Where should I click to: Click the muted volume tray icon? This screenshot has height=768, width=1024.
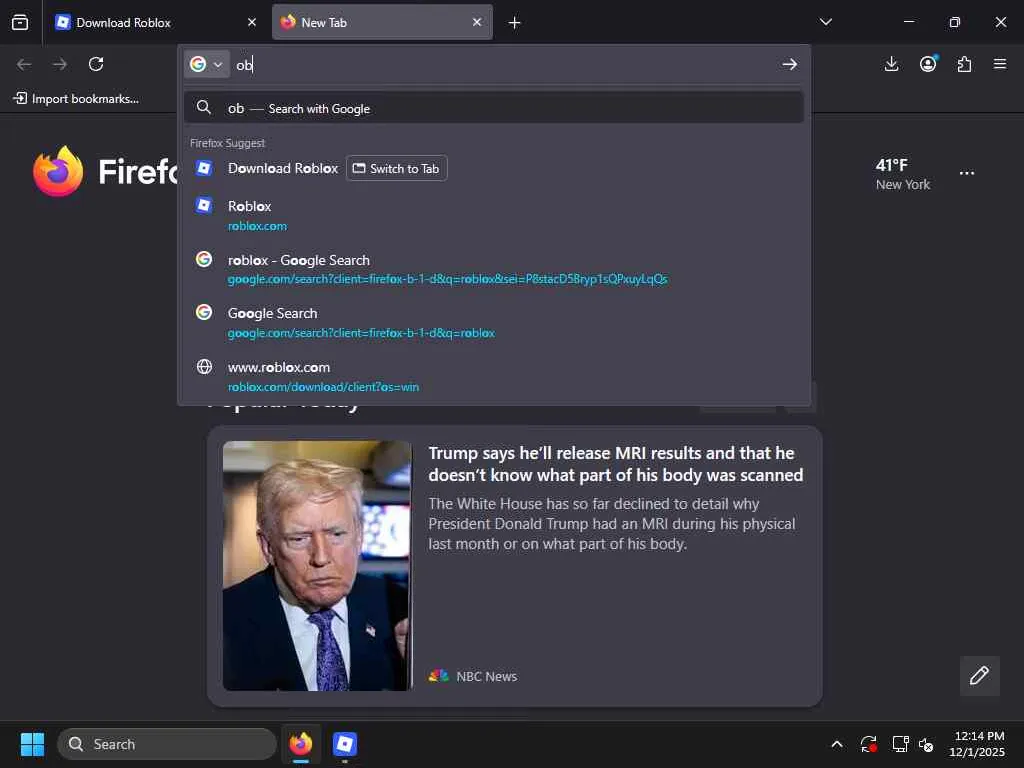point(926,744)
